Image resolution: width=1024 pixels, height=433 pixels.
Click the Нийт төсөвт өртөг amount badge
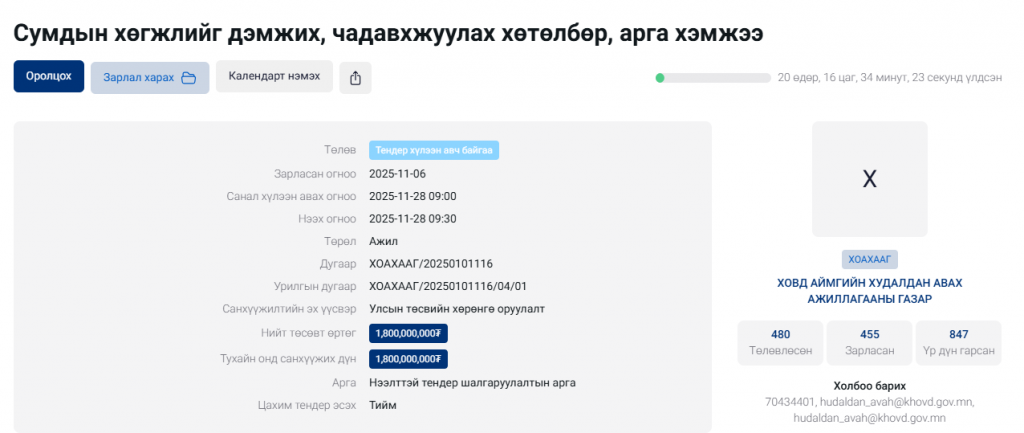(x=408, y=334)
